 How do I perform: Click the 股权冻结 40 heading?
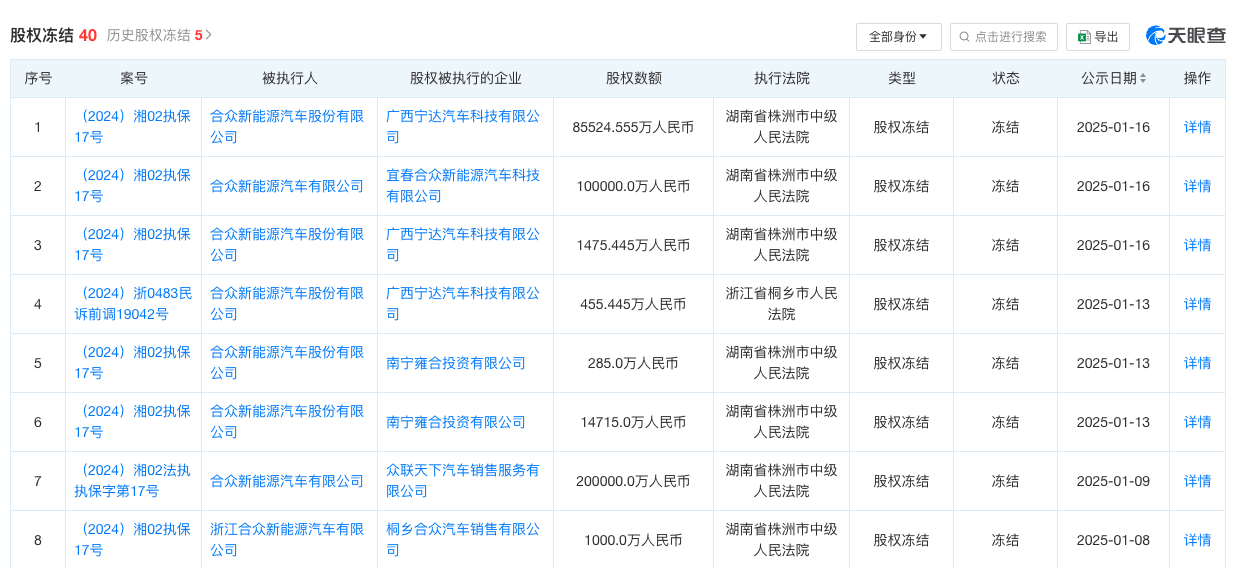coord(53,35)
